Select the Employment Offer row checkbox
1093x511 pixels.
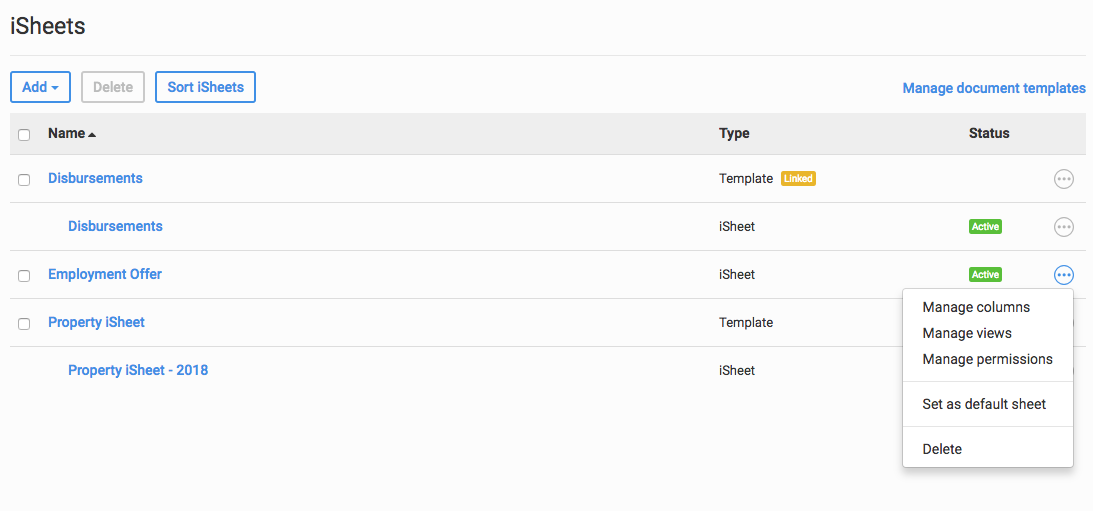24,276
